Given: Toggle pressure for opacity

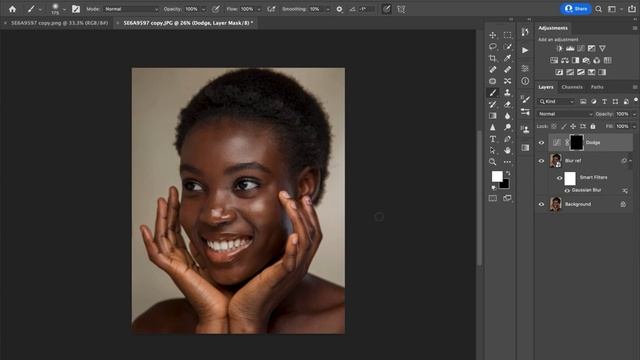Looking at the screenshot, I should coord(216,9).
